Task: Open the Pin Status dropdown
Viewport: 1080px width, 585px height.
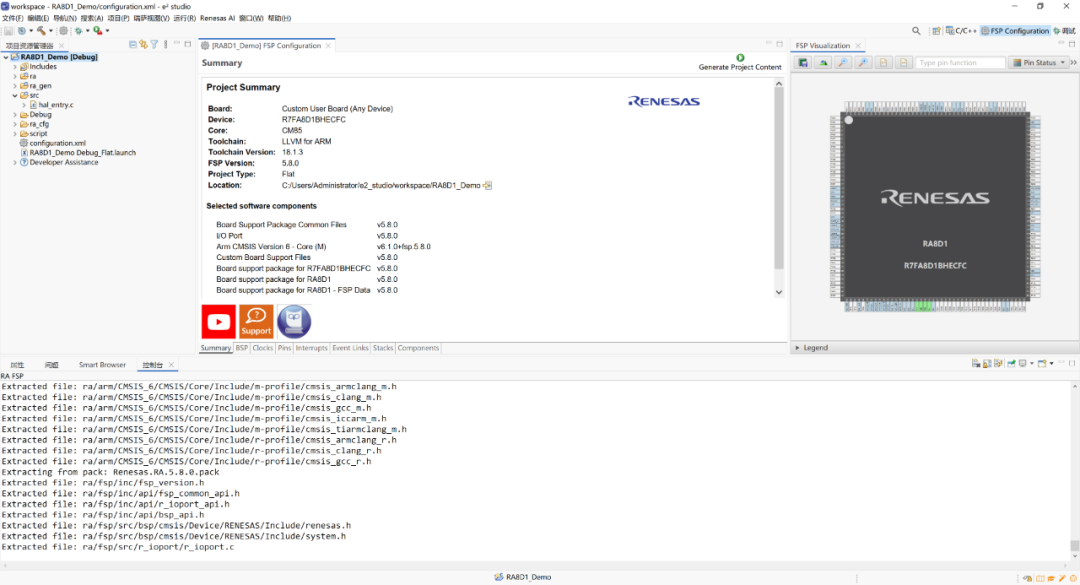Action: click(x=1038, y=63)
